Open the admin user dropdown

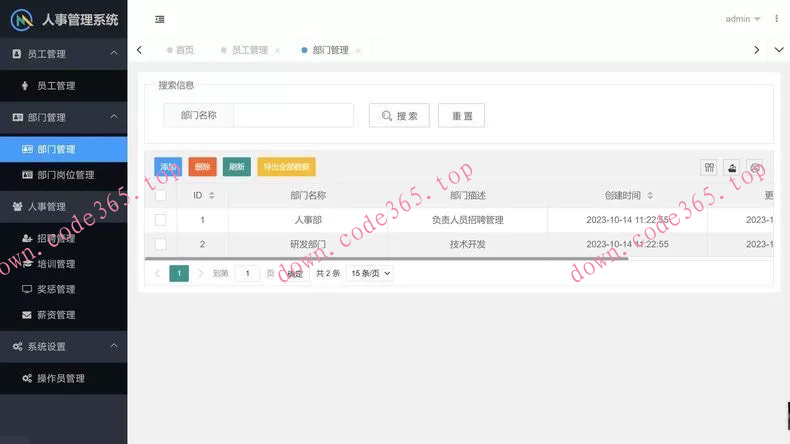(743, 19)
